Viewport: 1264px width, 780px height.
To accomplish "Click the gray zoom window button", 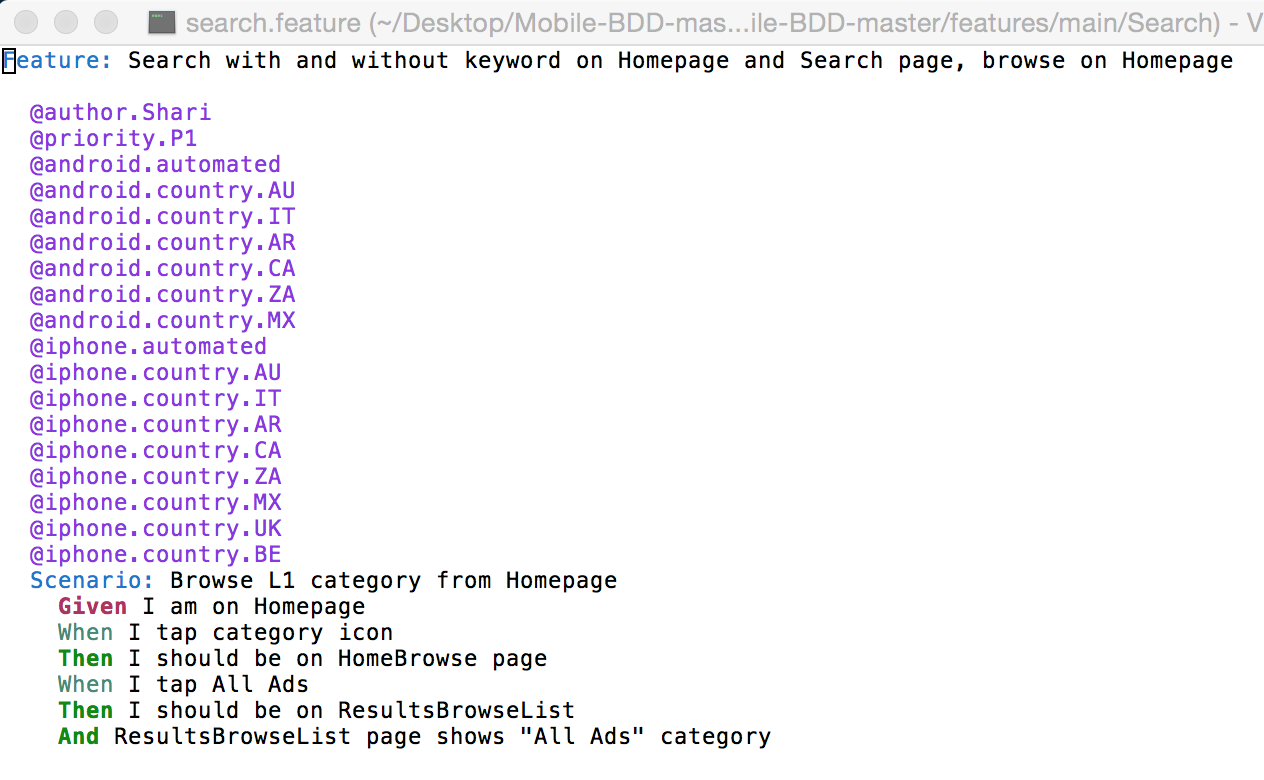I will (104, 21).
